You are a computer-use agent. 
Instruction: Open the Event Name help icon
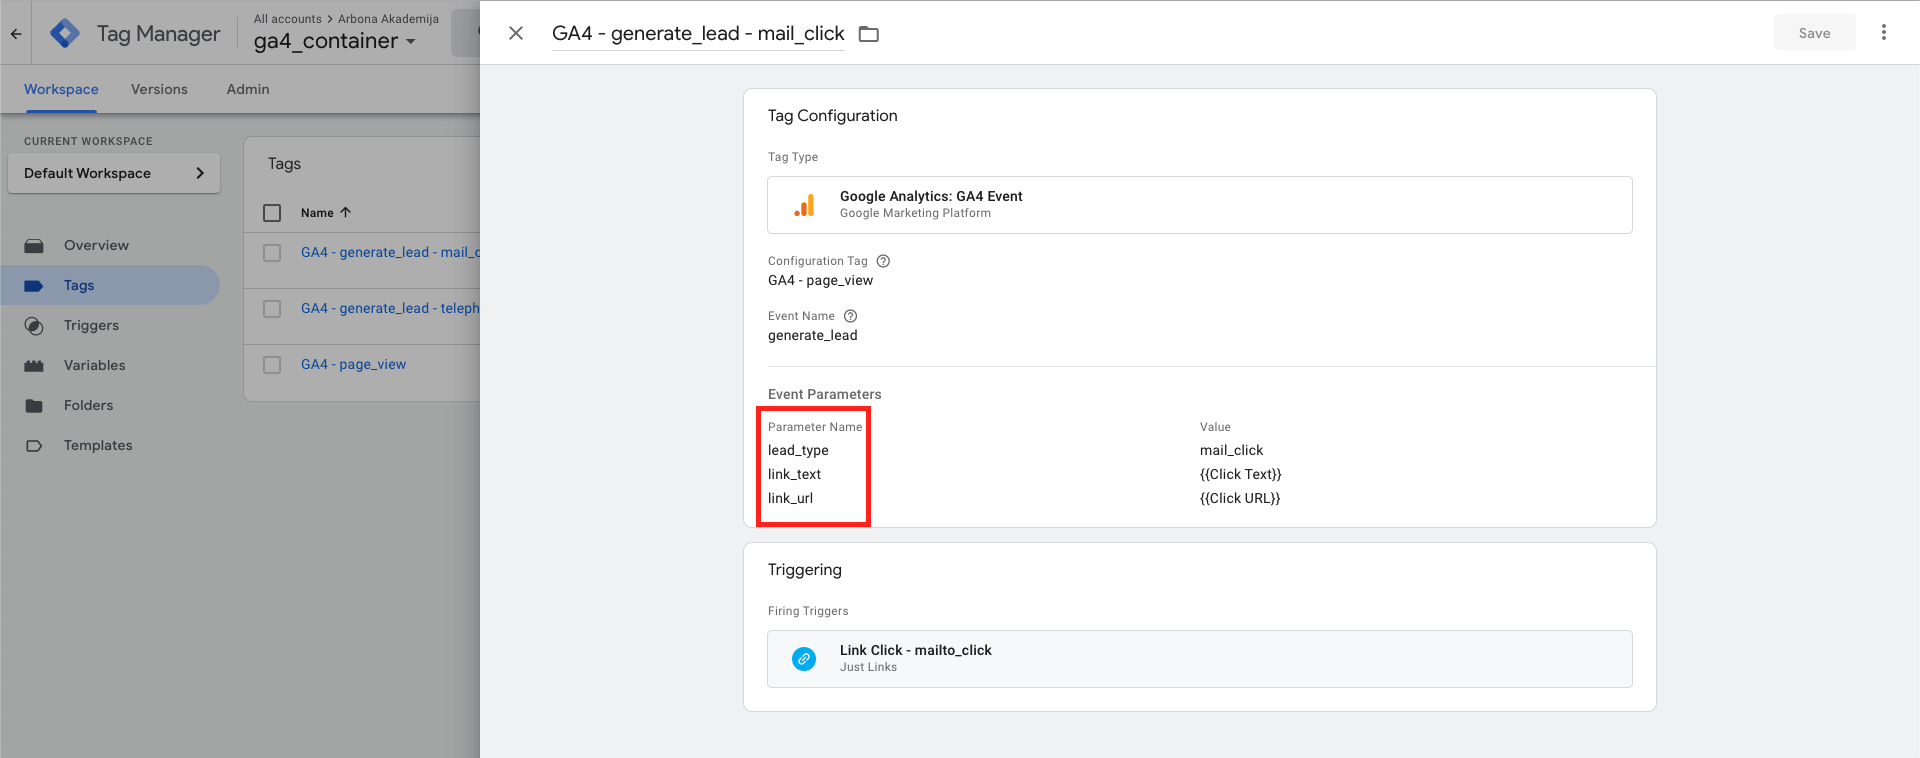[x=850, y=316]
